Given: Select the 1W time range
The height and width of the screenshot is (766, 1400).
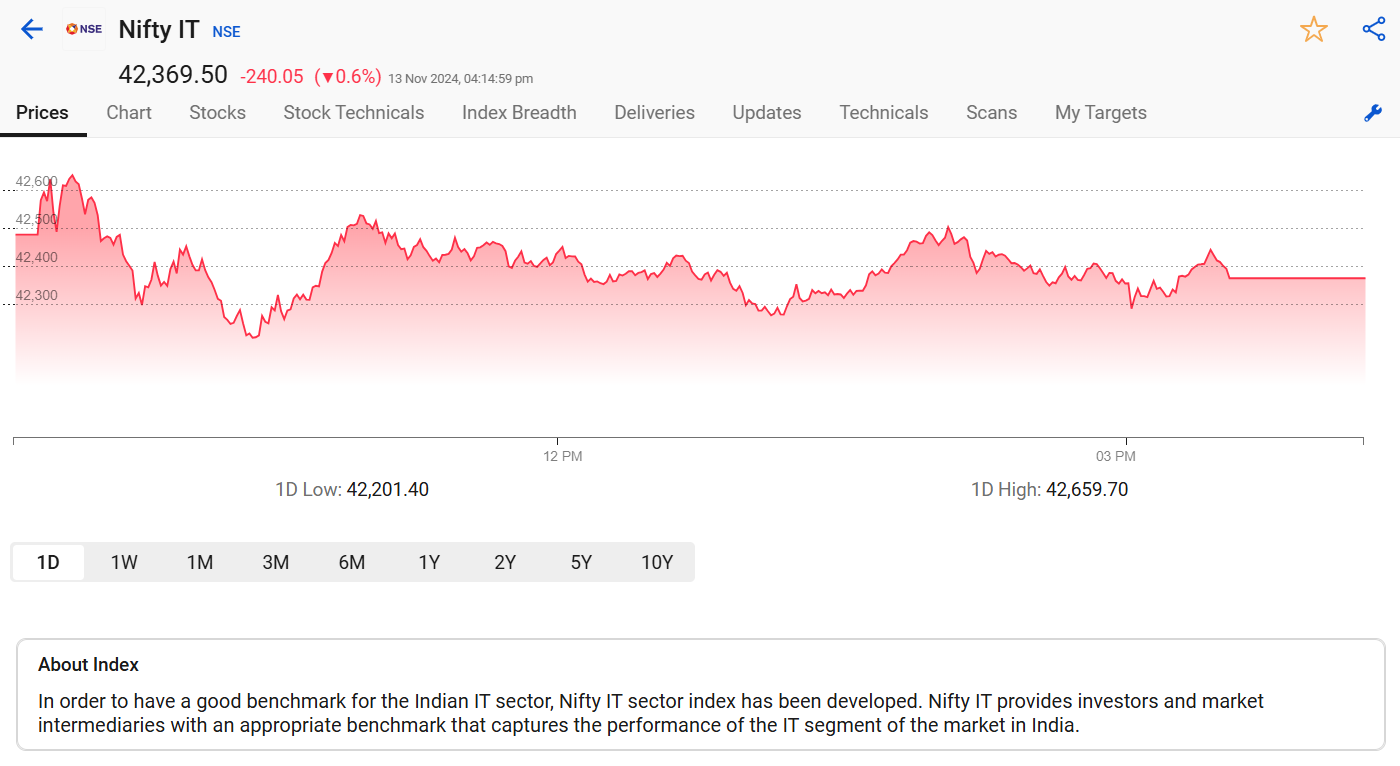Looking at the screenshot, I should (x=124, y=562).
